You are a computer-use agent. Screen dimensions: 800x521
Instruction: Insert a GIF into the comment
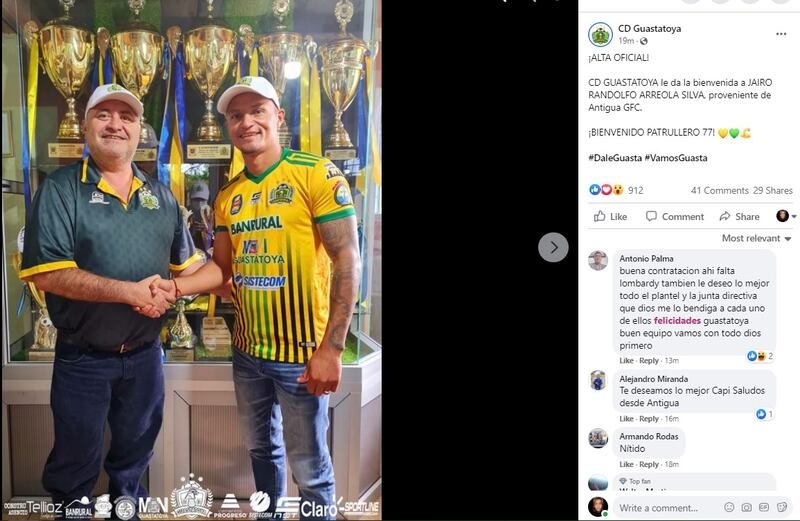pyautogui.click(x=764, y=507)
